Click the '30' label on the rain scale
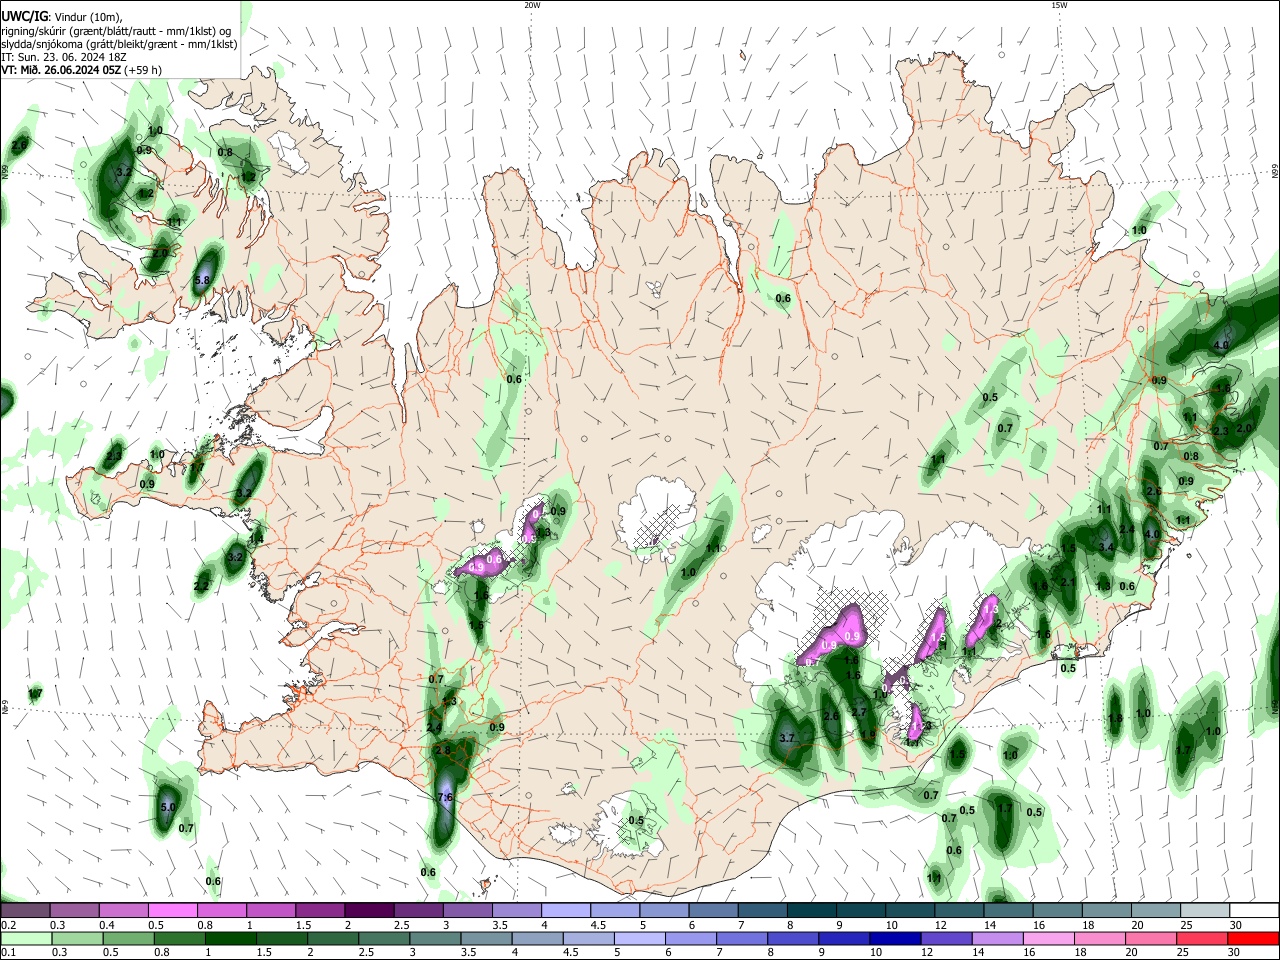 pos(1236,953)
